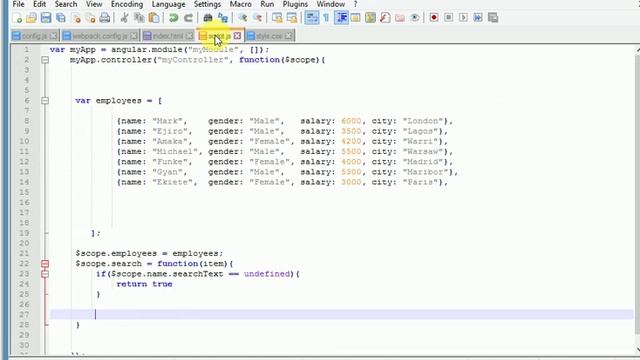
Task: Toggle Word Wrap toolbar button
Action: [311, 18]
